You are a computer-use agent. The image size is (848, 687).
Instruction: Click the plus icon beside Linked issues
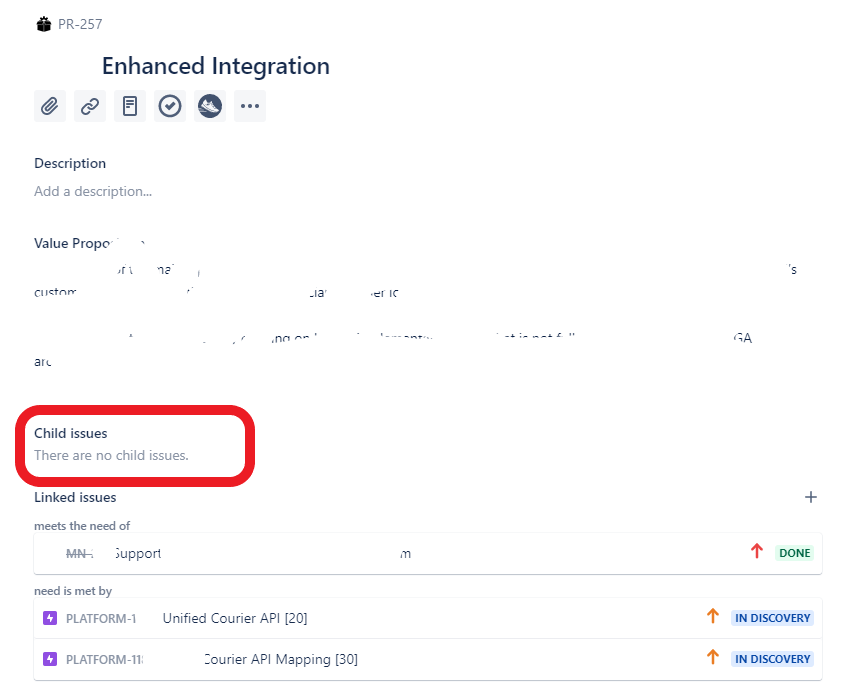pos(811,497)
